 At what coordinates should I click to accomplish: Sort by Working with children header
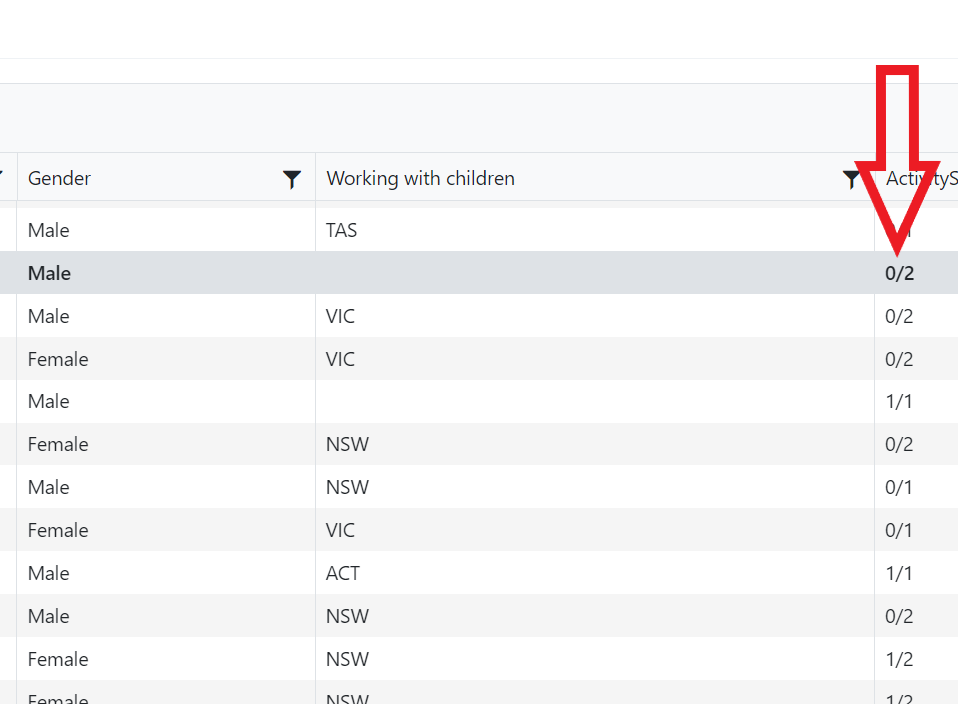pos(420,178)
